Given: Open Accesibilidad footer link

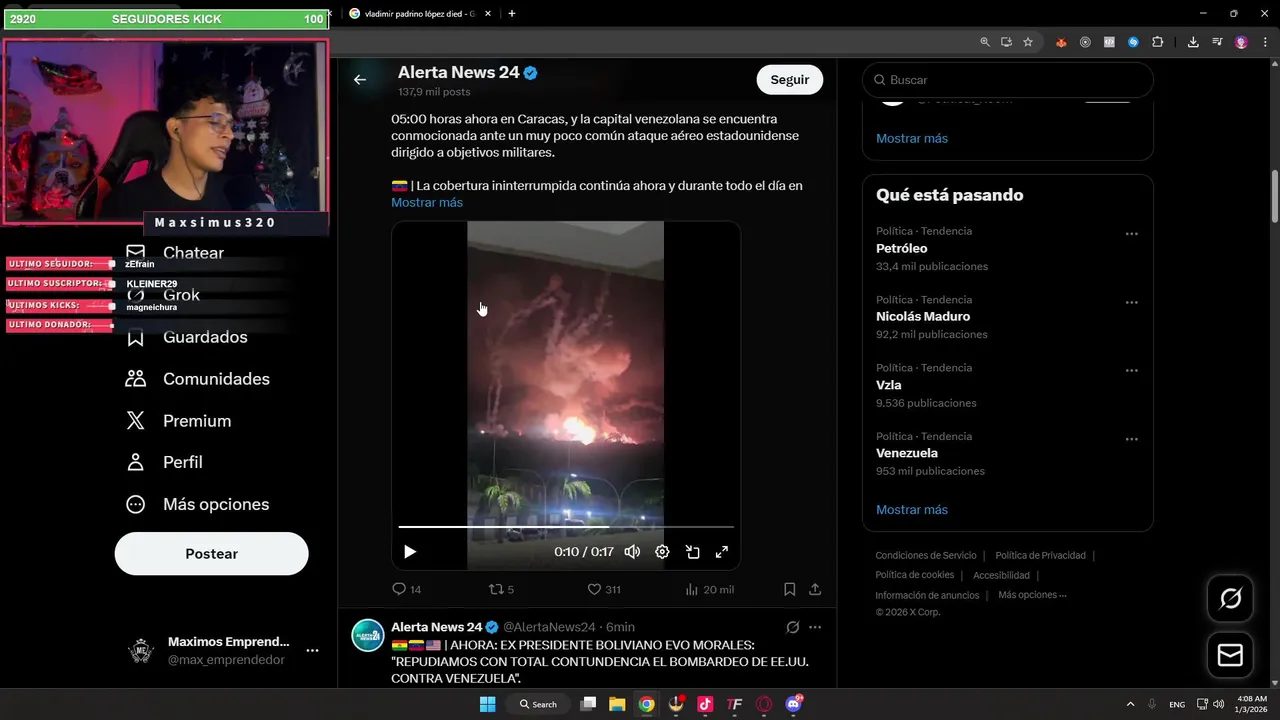Looking at the screenshot, I should 1001,575.
